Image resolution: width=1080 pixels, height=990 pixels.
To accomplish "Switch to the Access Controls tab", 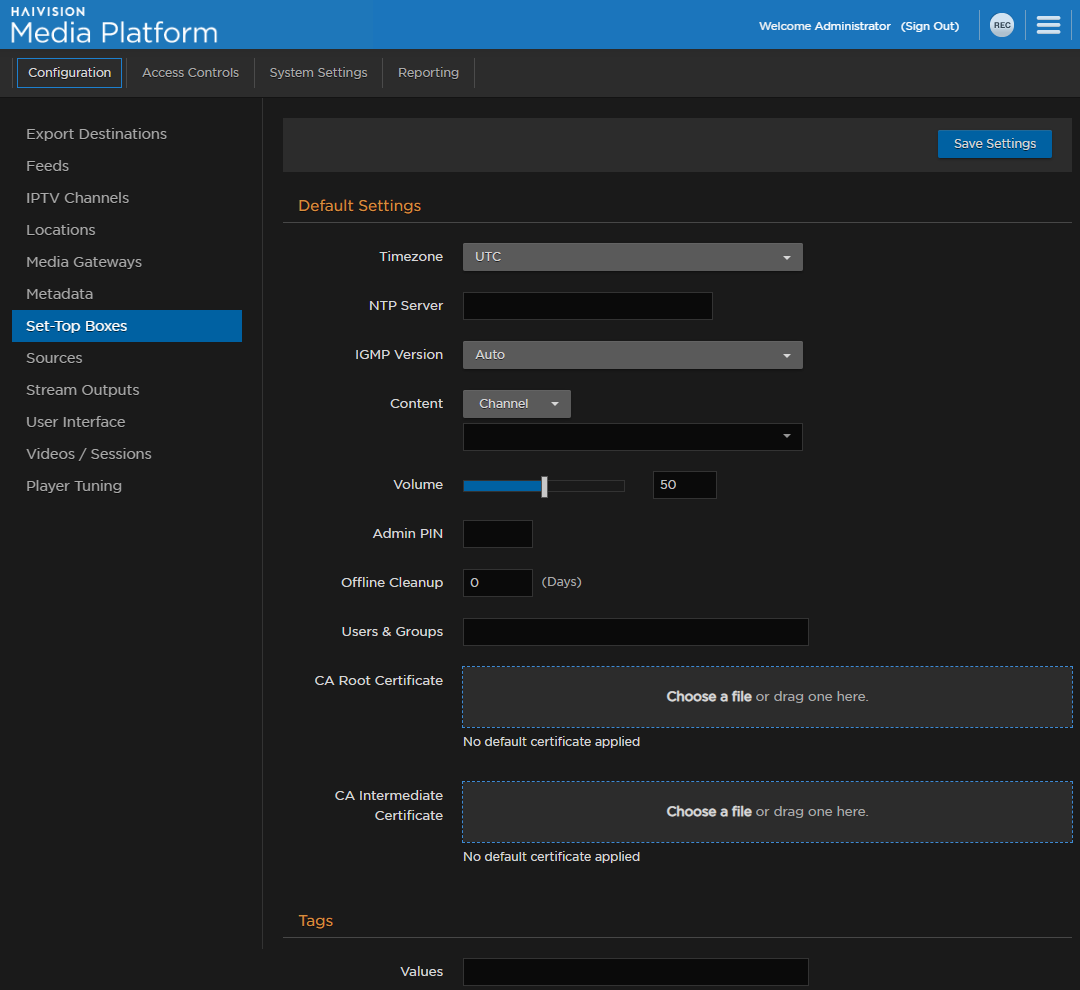I will (190, 73).
